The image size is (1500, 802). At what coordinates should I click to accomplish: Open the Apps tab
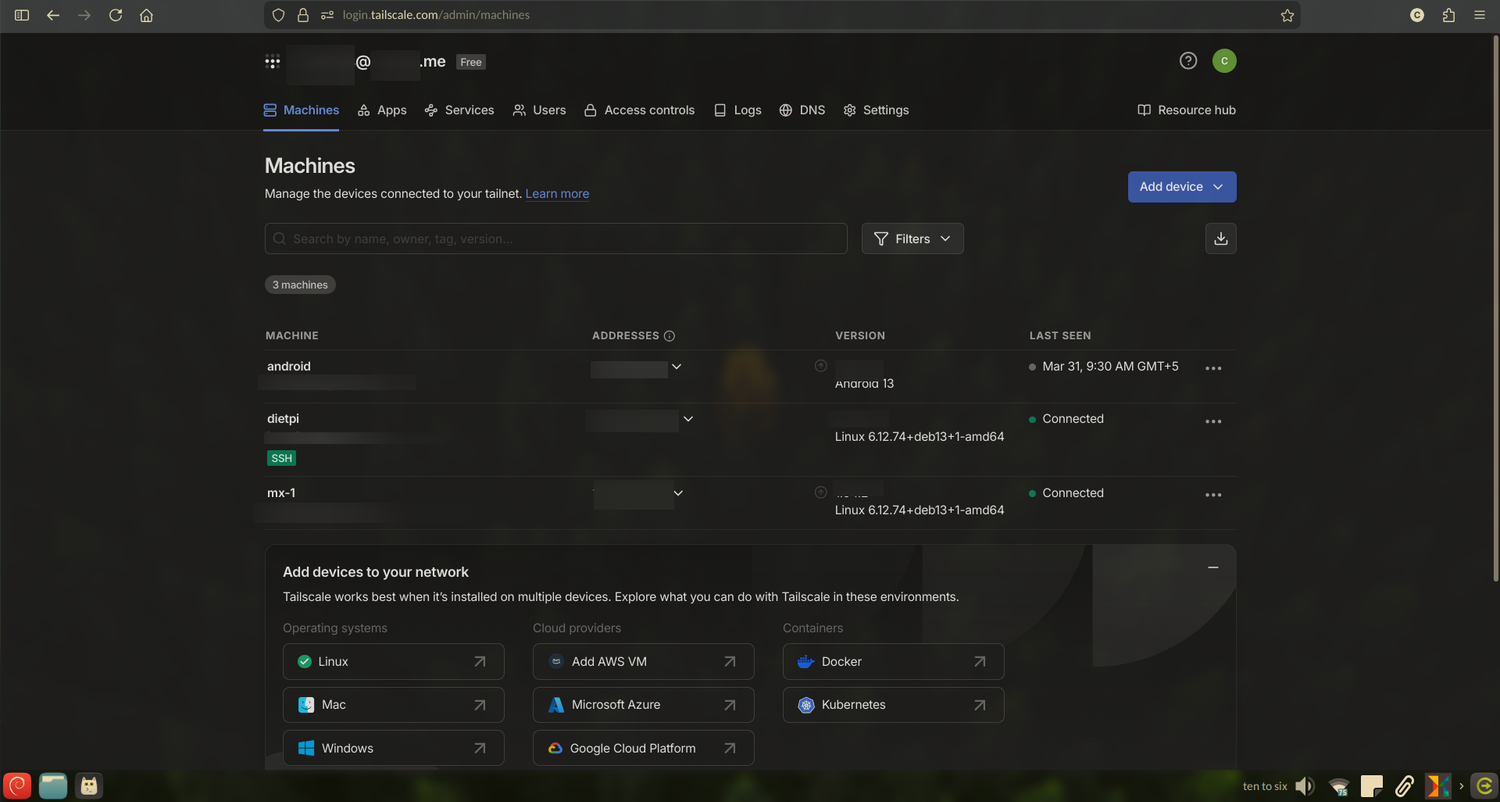(x=382, y=110)
